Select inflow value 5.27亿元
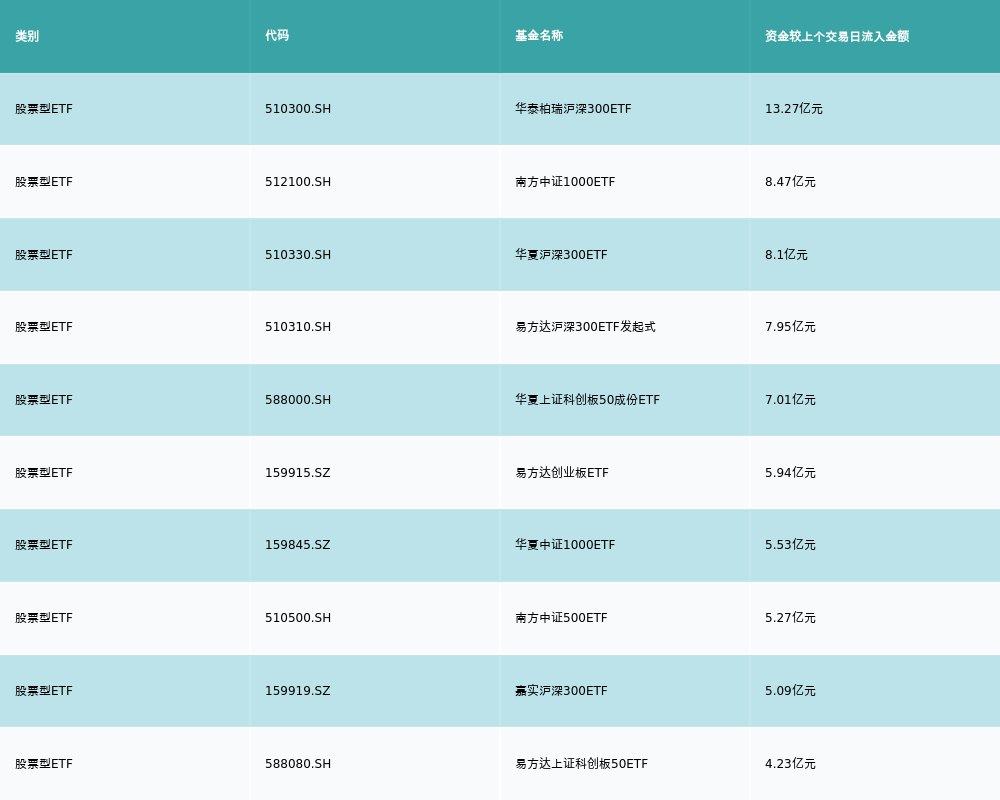 [790, 618]
